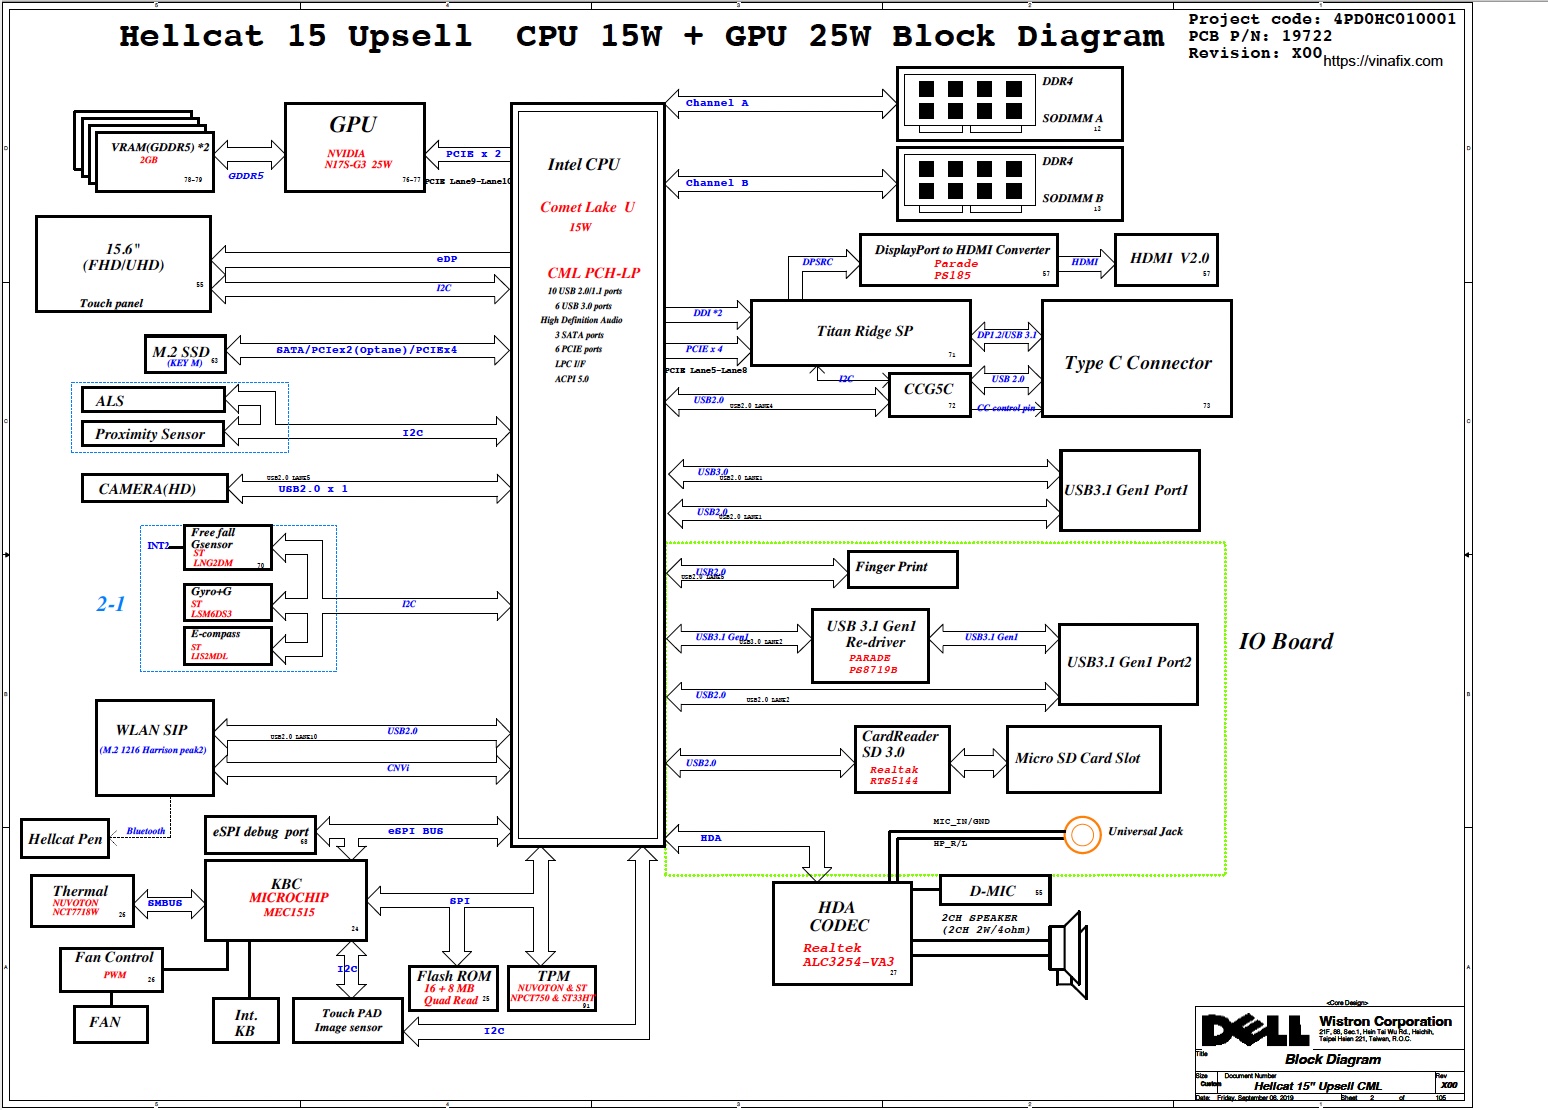The height and width of the screenshot is (1110, 1548).
Task: Select the eSPI debug port block
Action: pyautogui.click(x=261, y=835)
